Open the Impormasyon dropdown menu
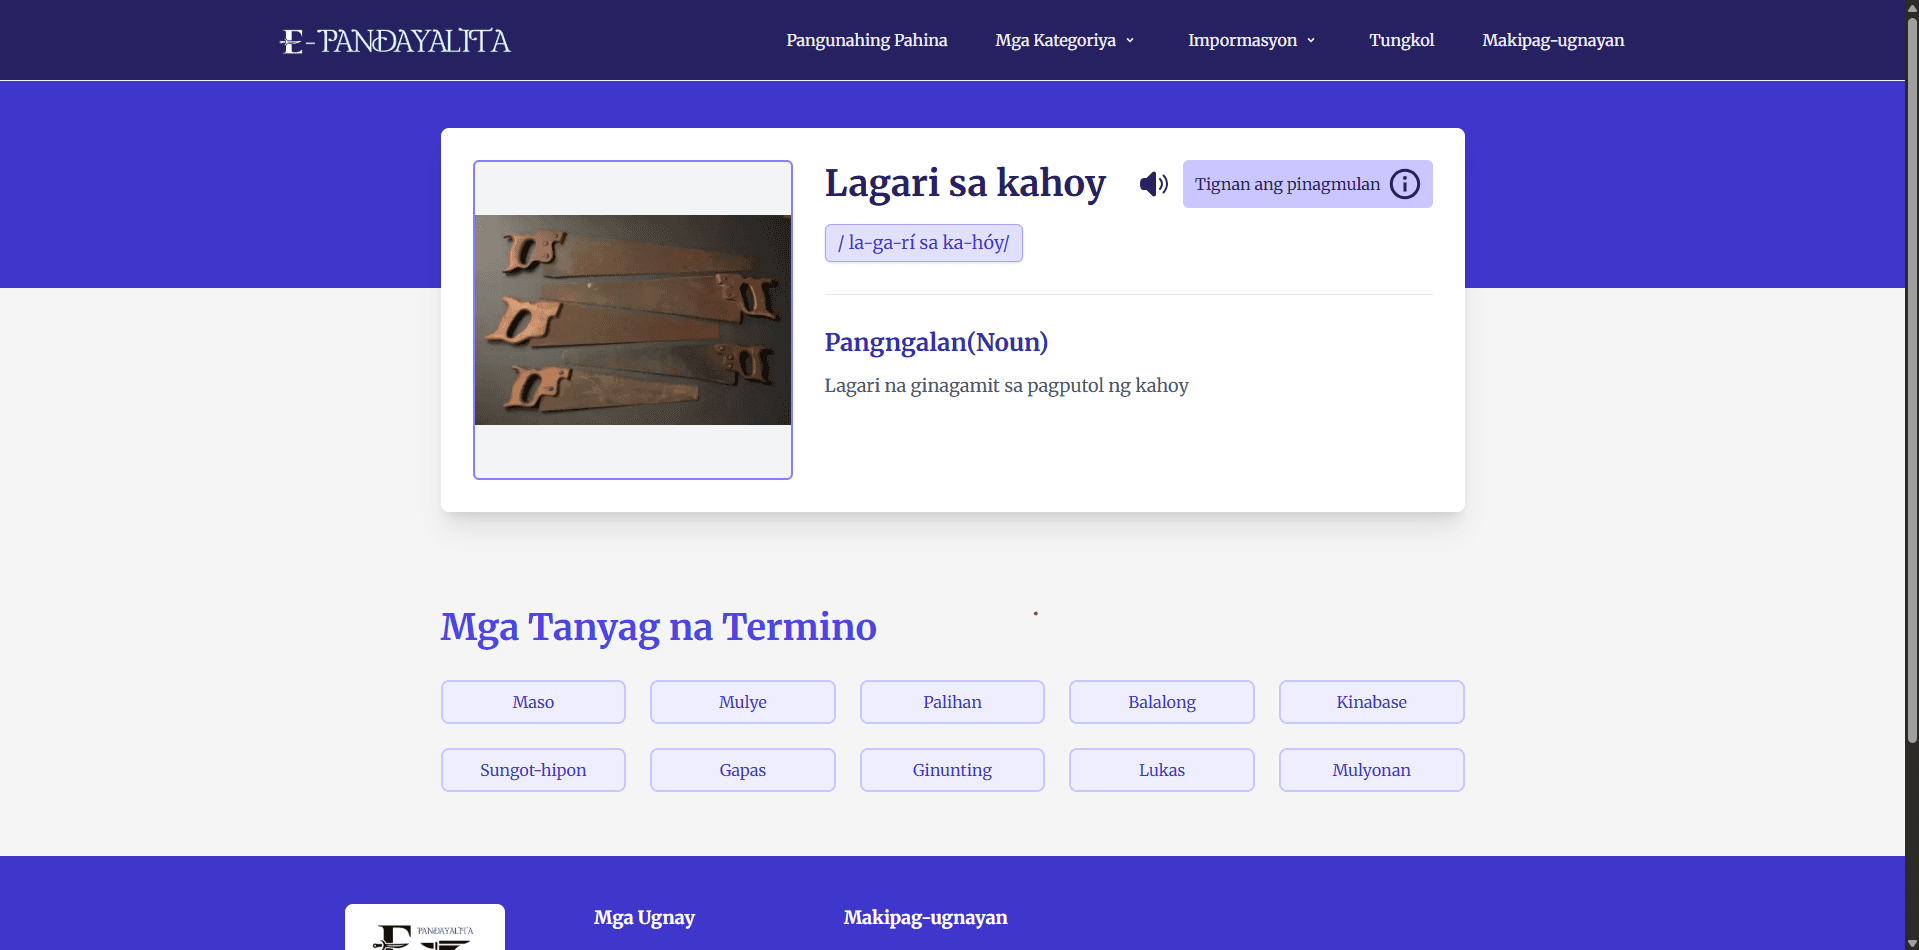1919x950 pixels. (x=1251, y=40)
